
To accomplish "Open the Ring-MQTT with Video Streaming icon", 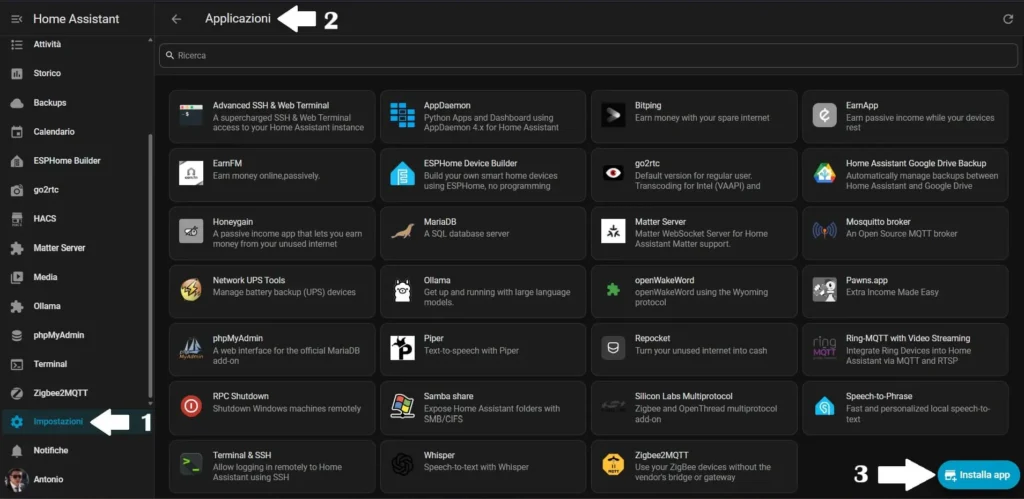I will pos(825,348).
